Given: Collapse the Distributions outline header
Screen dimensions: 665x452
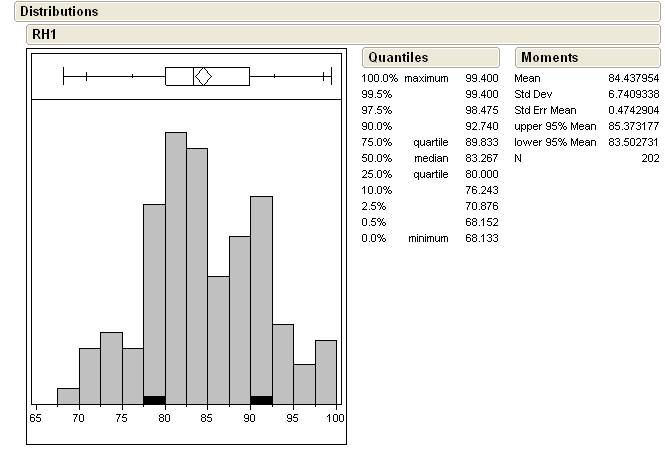Looking at the screenshot, I should (x=60, y=12).
